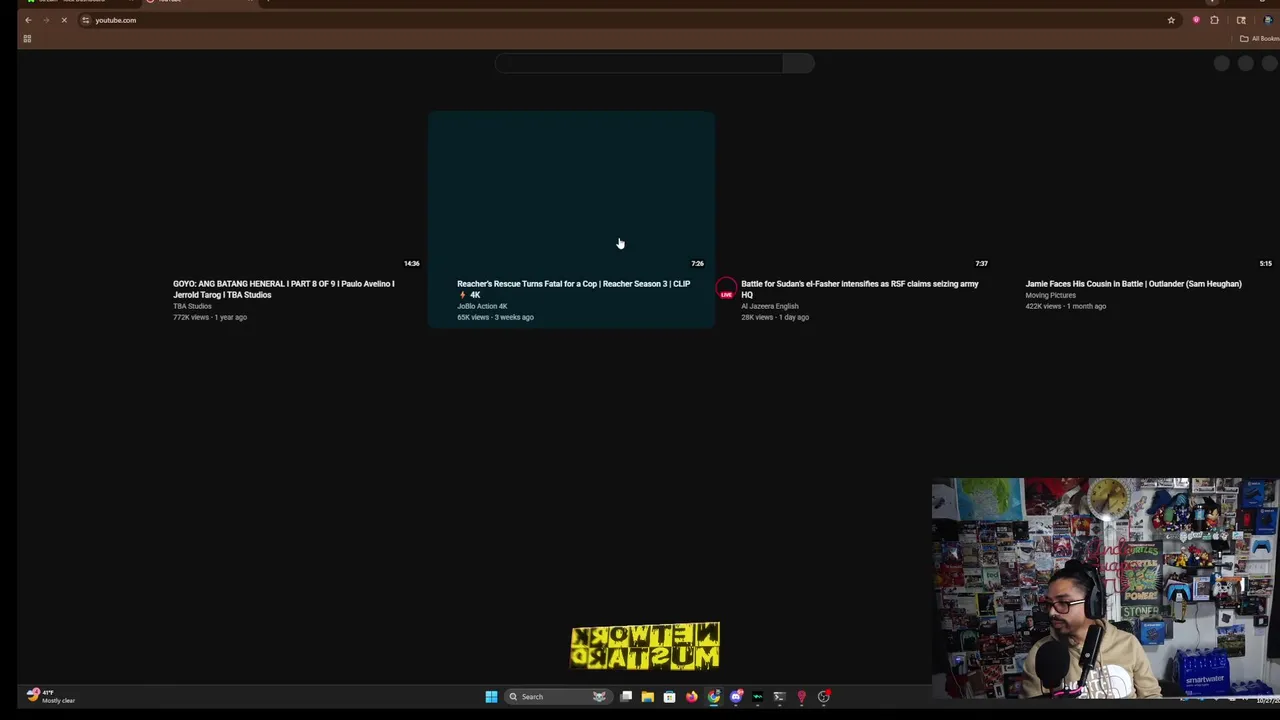Go back in the browser
The height and width of the screenshot is (720, 1280).
[28, 20]
